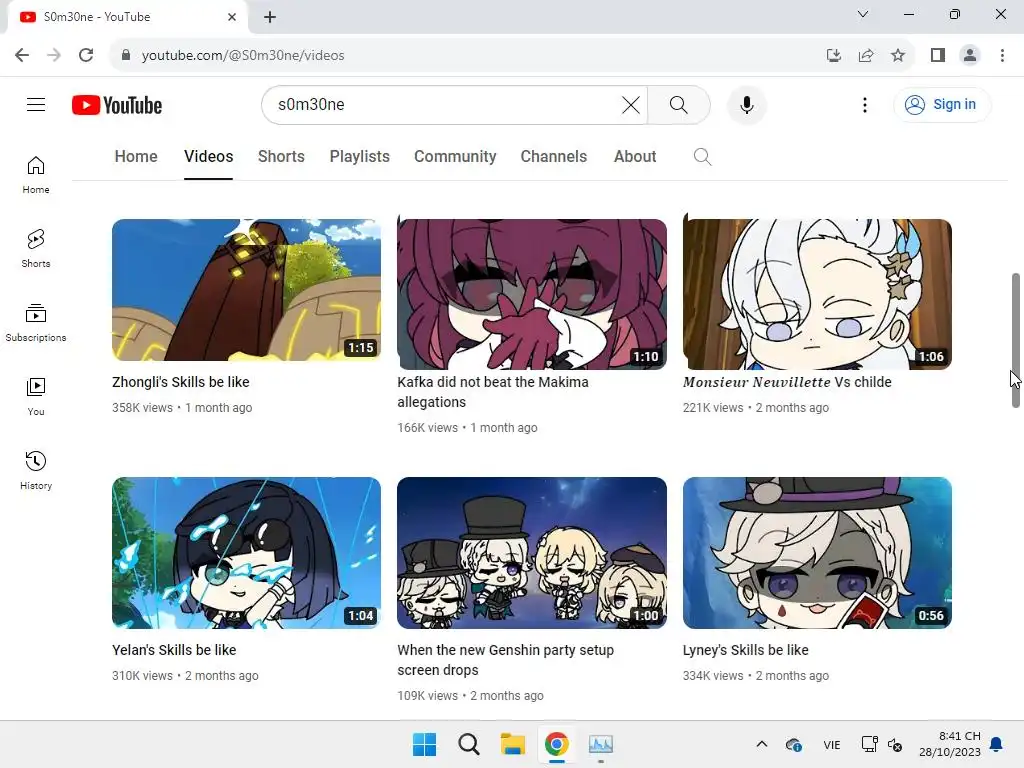Switch to the channel Shorts tab
The width and height of the screenshot is (1024, 768).
[x=281, y=157]
